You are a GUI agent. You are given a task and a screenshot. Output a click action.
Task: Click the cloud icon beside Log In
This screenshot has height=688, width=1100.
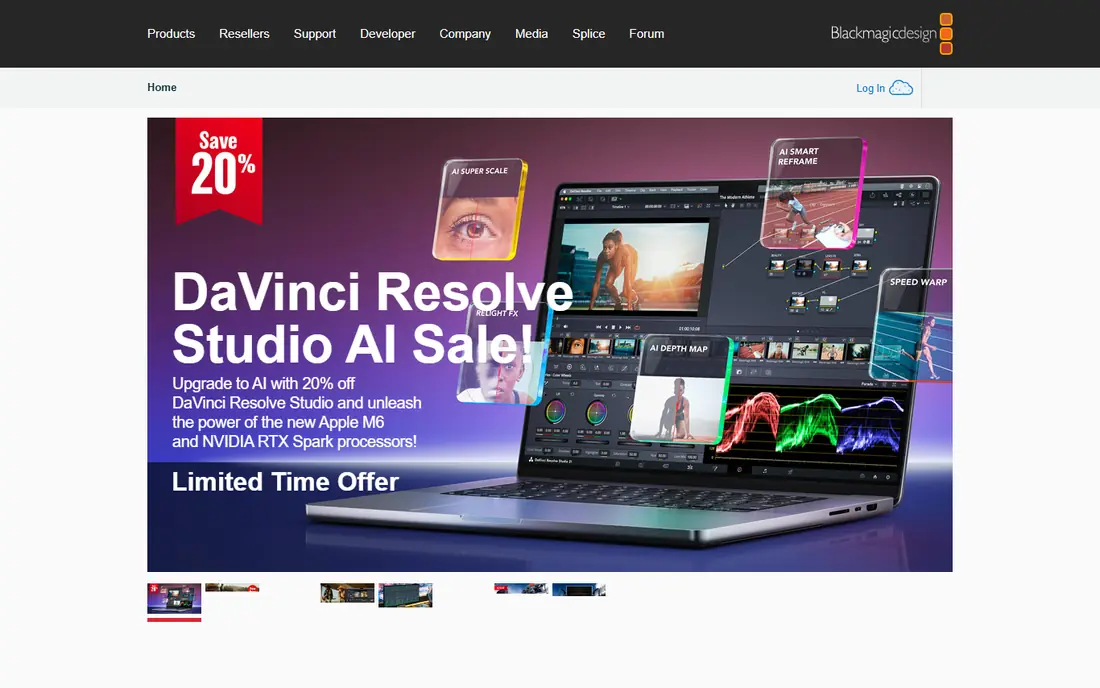[x=901, y=88]
